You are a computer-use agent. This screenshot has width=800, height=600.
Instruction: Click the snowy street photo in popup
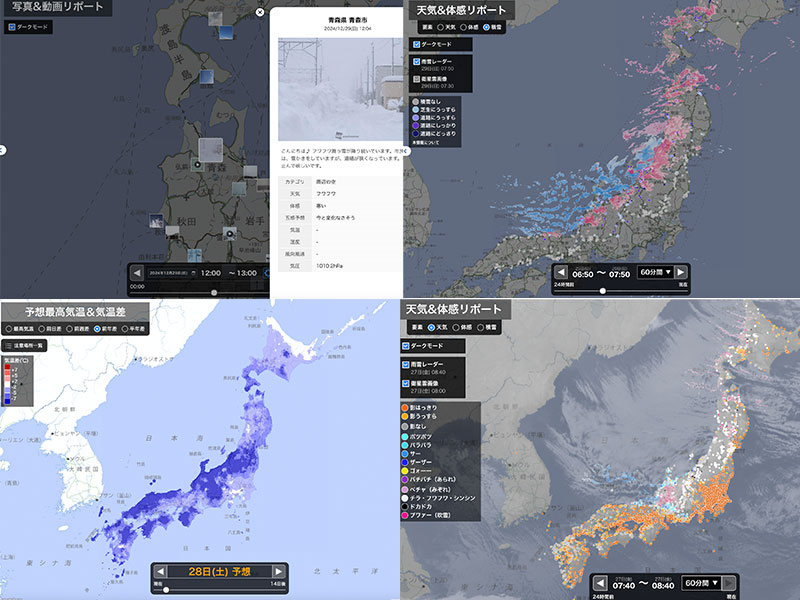(336, 89)
